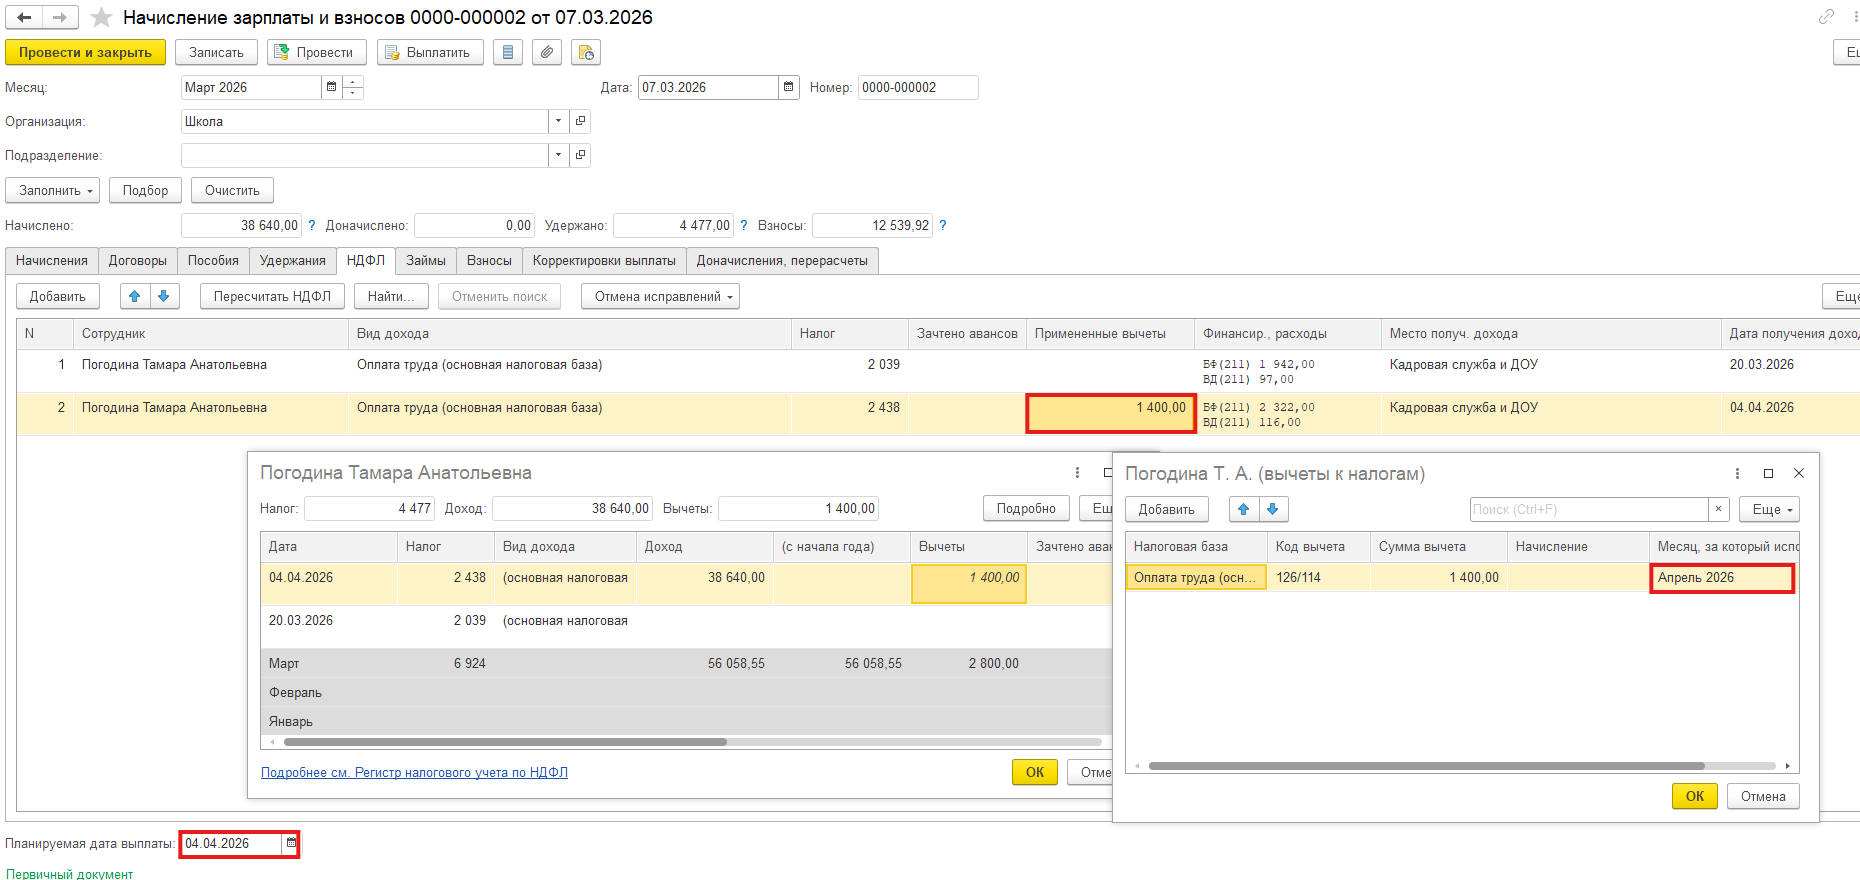The height and width of the screenshot is (880, 1860).
Task: Open the Заполнить dropdown menu
Action: pyautogui.click(x=53, y=190)
